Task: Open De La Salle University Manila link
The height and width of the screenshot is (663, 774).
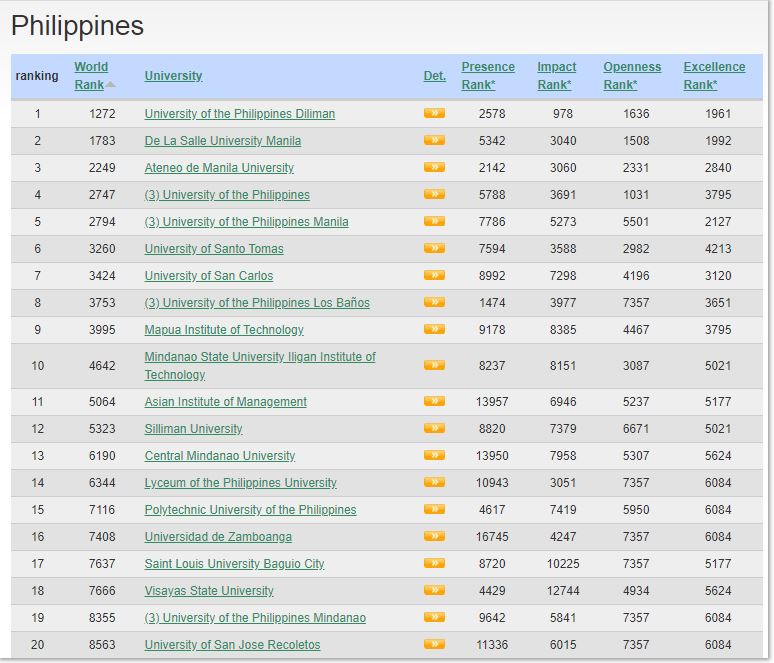Action: [x=223, y=141]
